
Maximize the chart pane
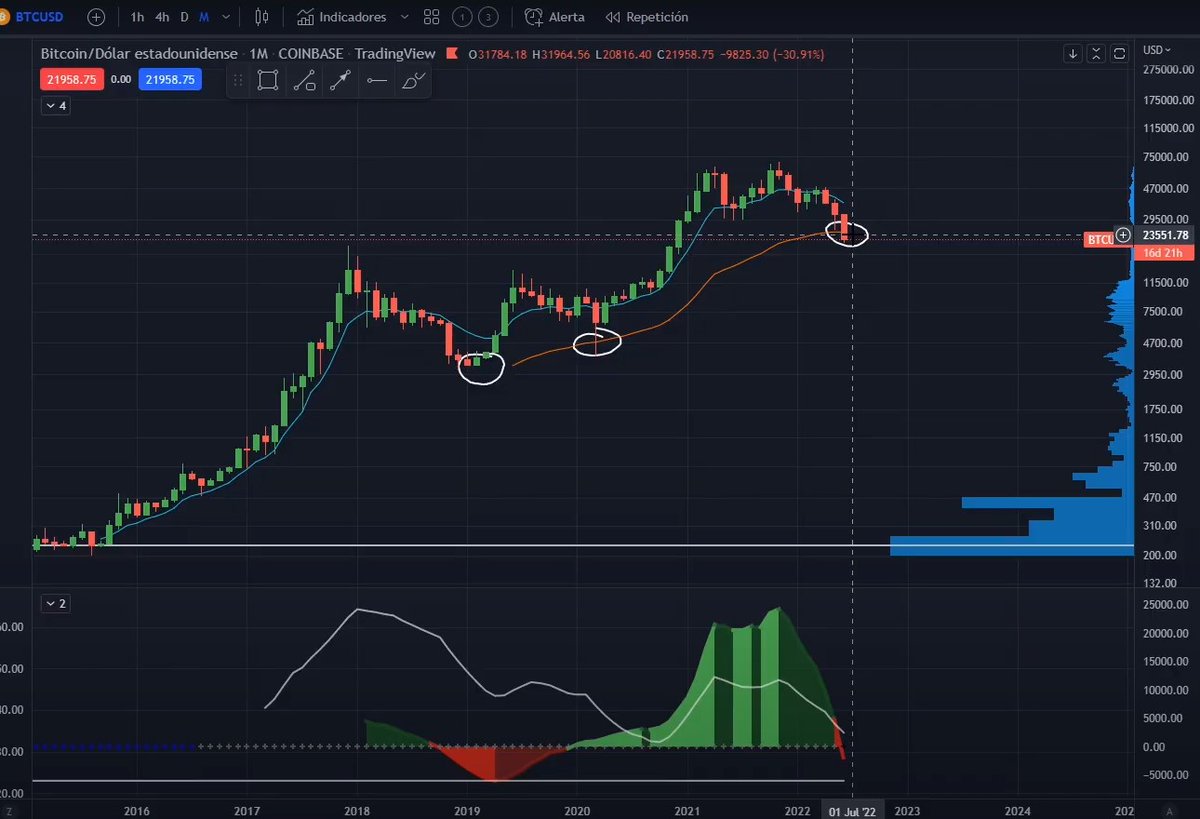coord(1120,53)
